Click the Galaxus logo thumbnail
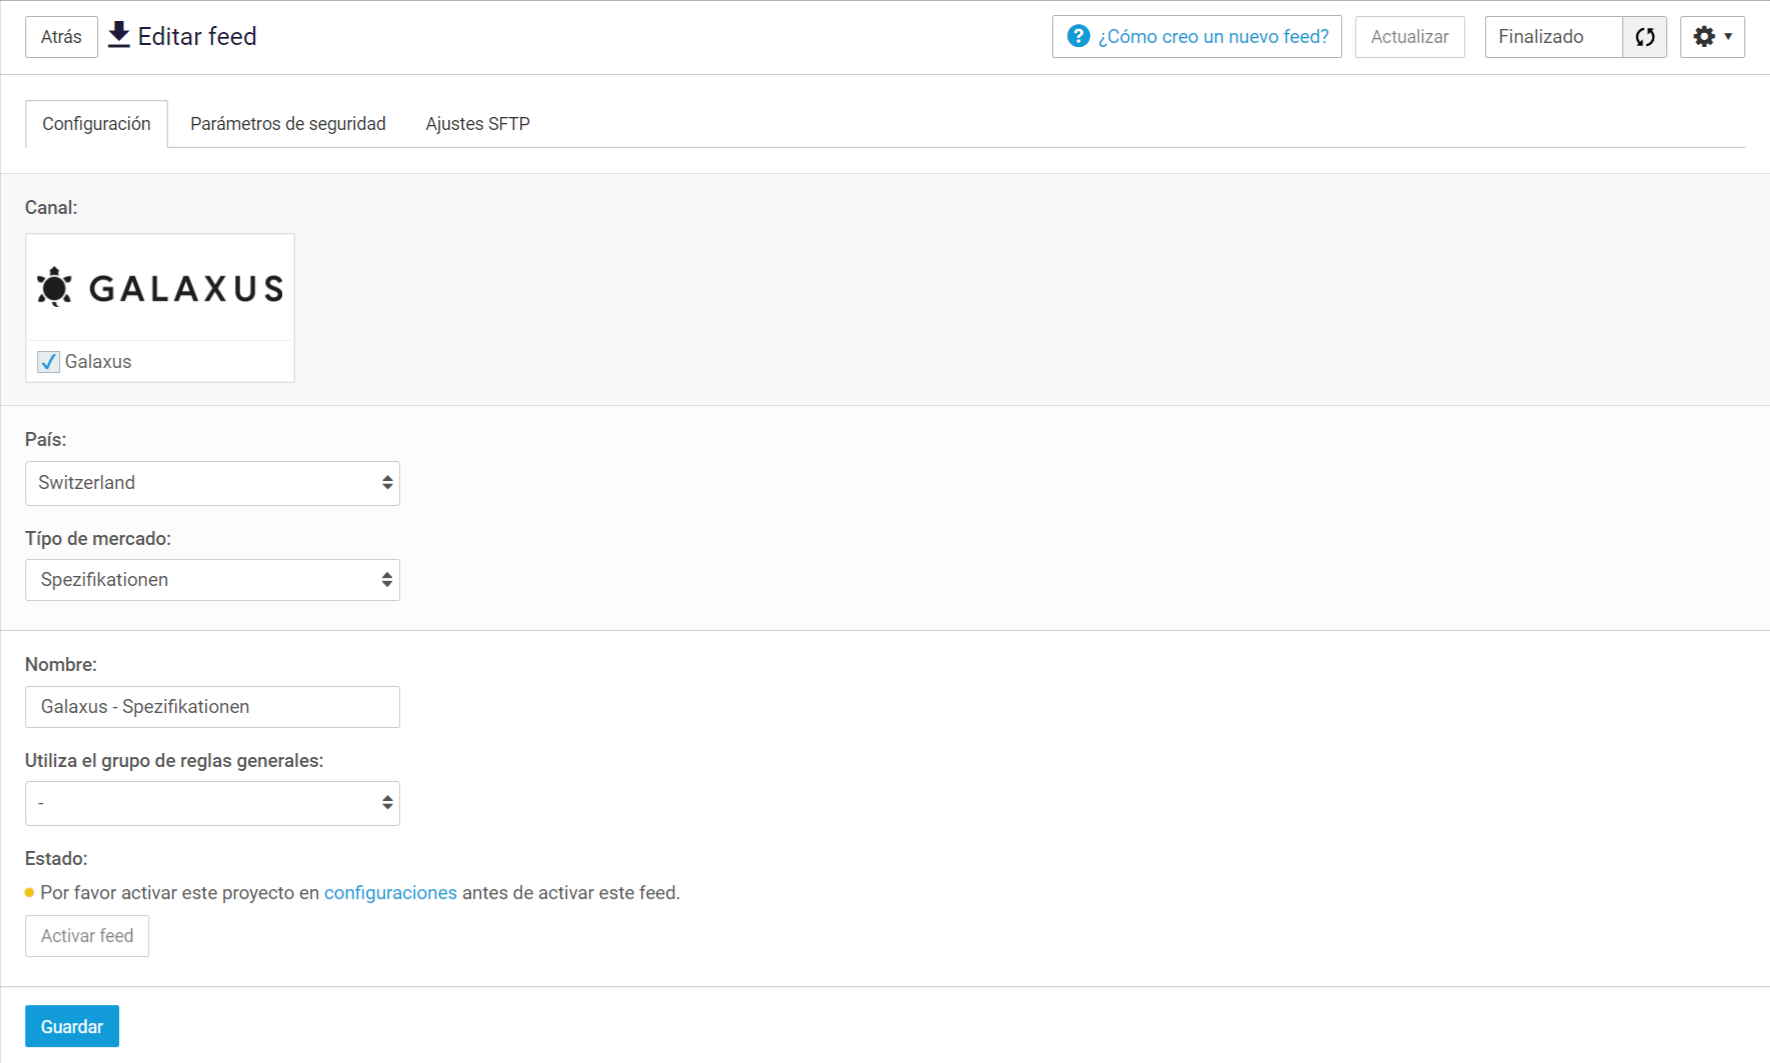 click(x=160, y=288)
